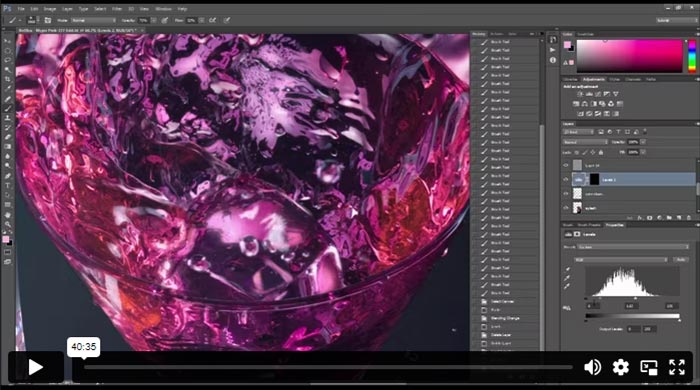Enter fullscreen video mode
Viewport: 700px width, 390px height.
tap(677, 367)
